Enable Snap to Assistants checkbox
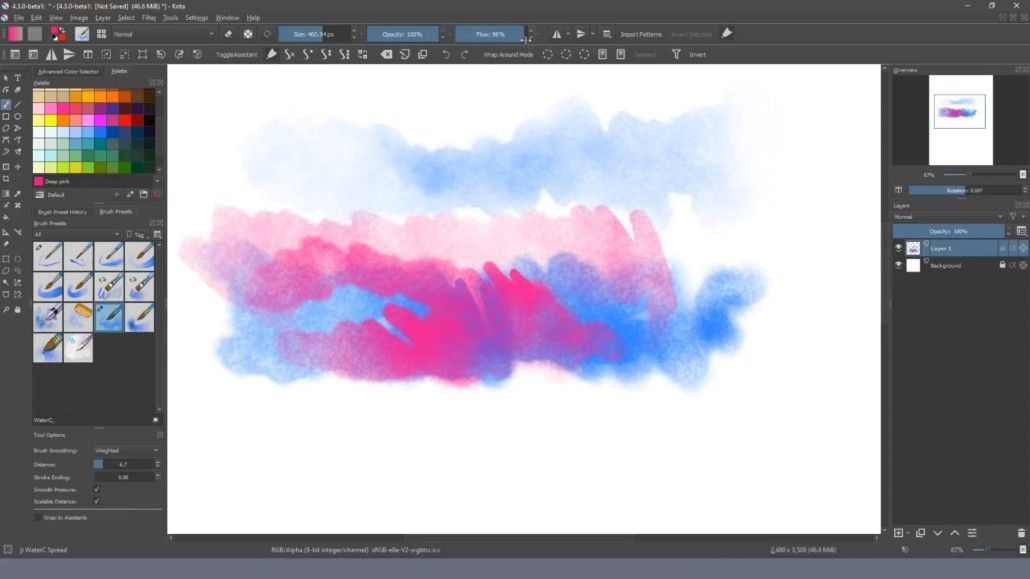Viewport: 1030px width, 579px height. pyautogui.click(x=37, y=518)
